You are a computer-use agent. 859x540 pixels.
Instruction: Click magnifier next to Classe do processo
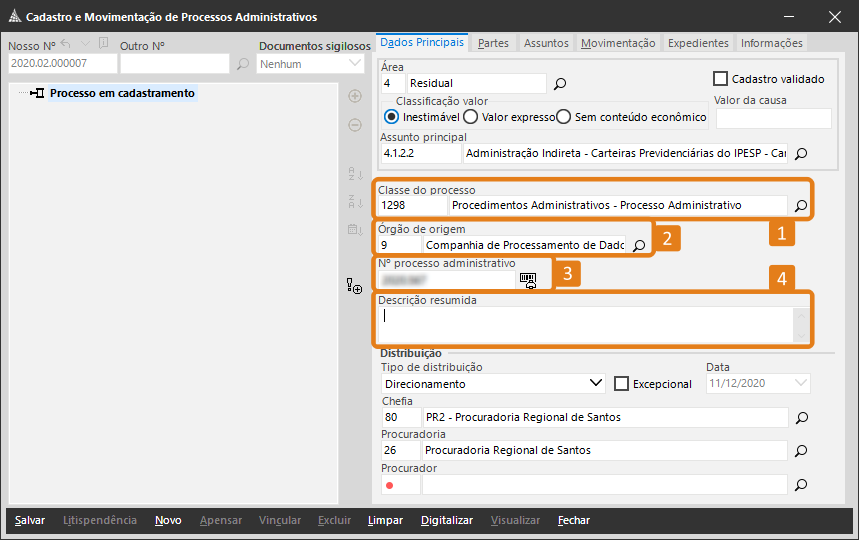[800, 205]
